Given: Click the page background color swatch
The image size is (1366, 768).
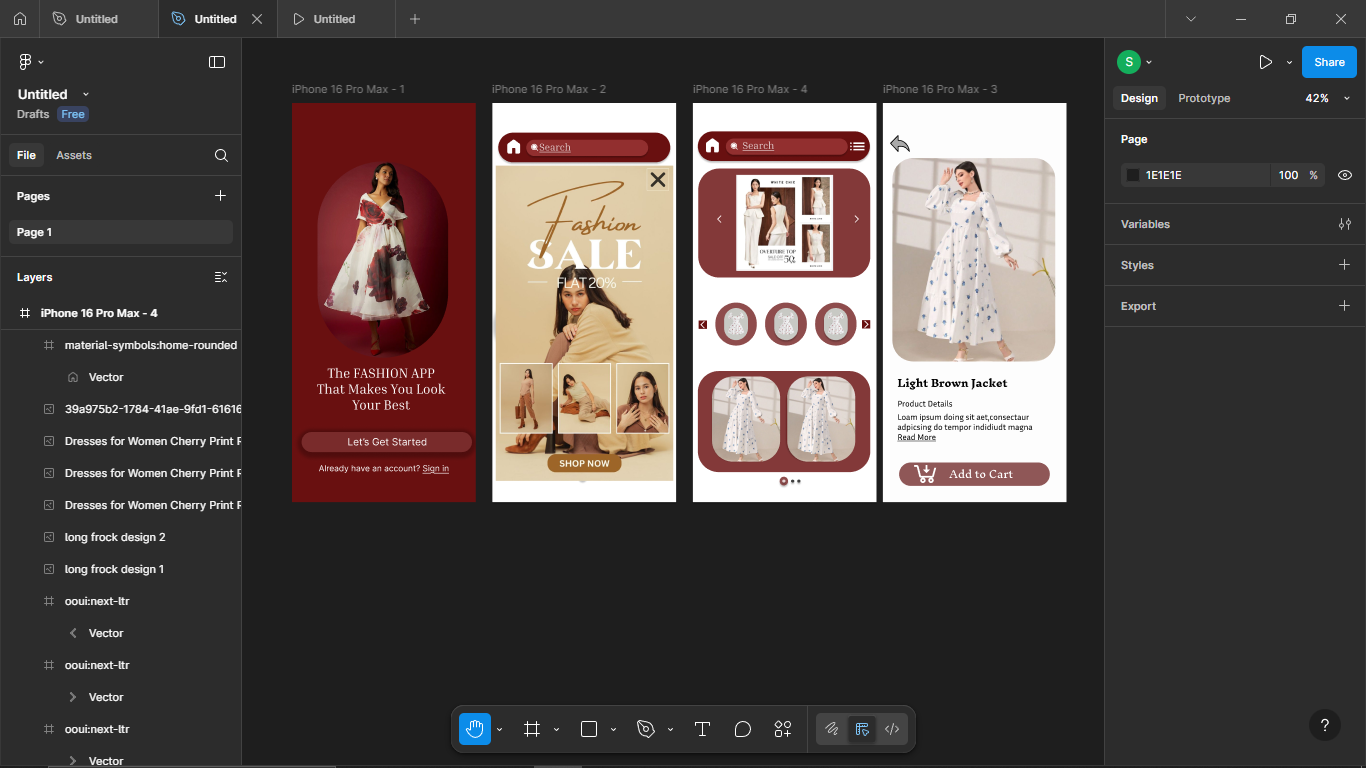Looking at the screenshot, I should pos(1133,175).
